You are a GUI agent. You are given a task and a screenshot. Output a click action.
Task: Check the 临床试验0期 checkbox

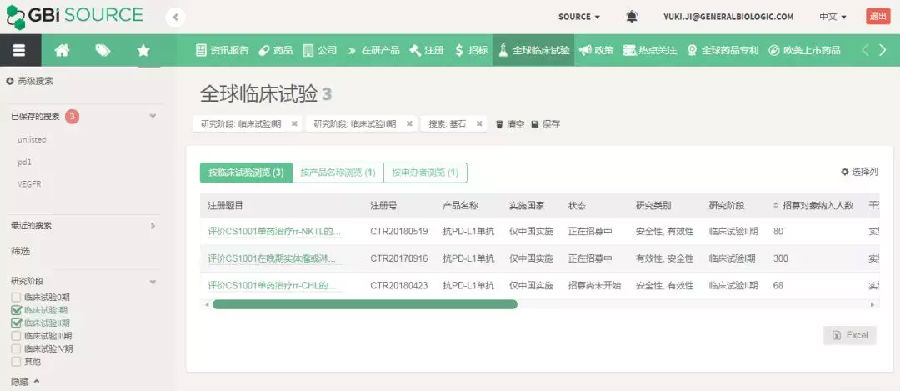pyautogui.click(x=16, y=297)
